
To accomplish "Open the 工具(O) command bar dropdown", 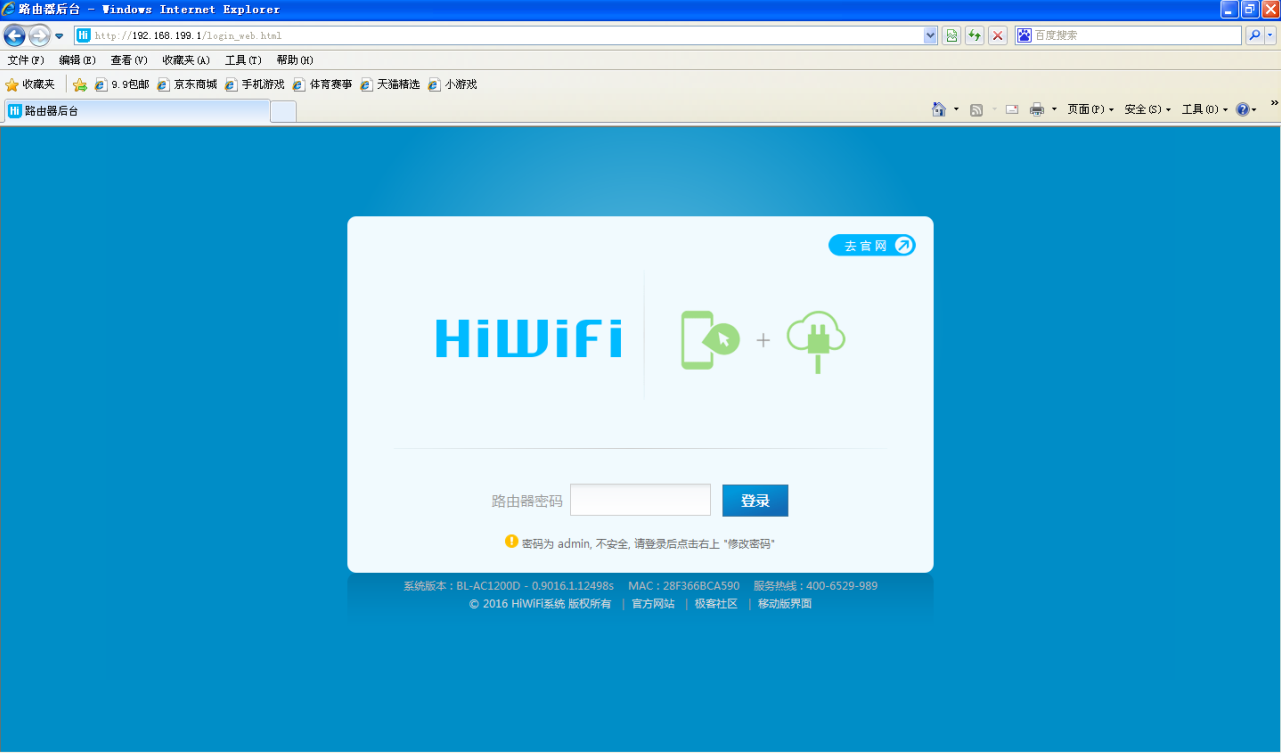I will [1203, 108].
